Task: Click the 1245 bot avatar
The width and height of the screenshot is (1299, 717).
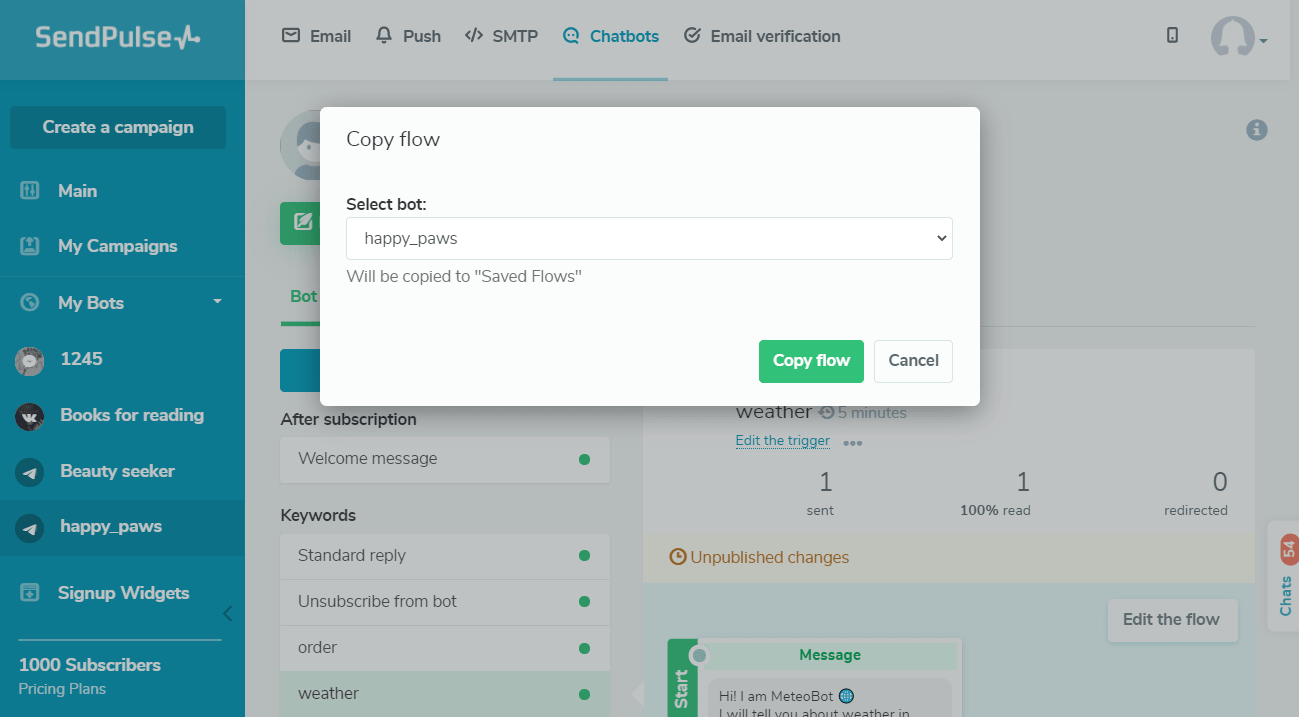Action: pos(30,360)
